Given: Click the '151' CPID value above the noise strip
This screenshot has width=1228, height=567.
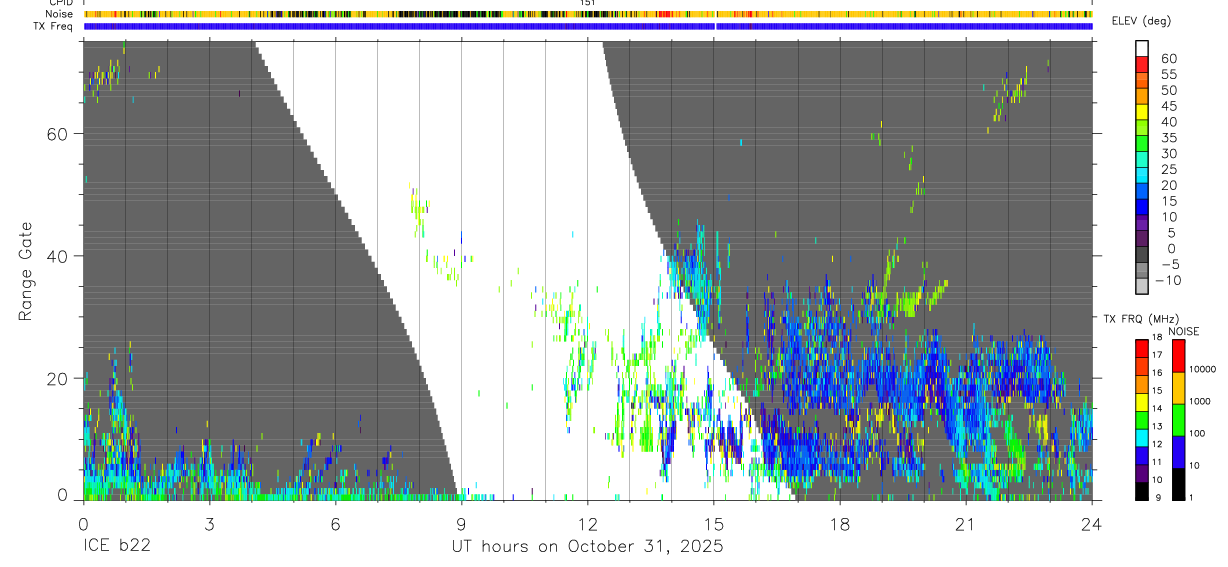Looking at the screenshot, I should (x=588, y=3).
